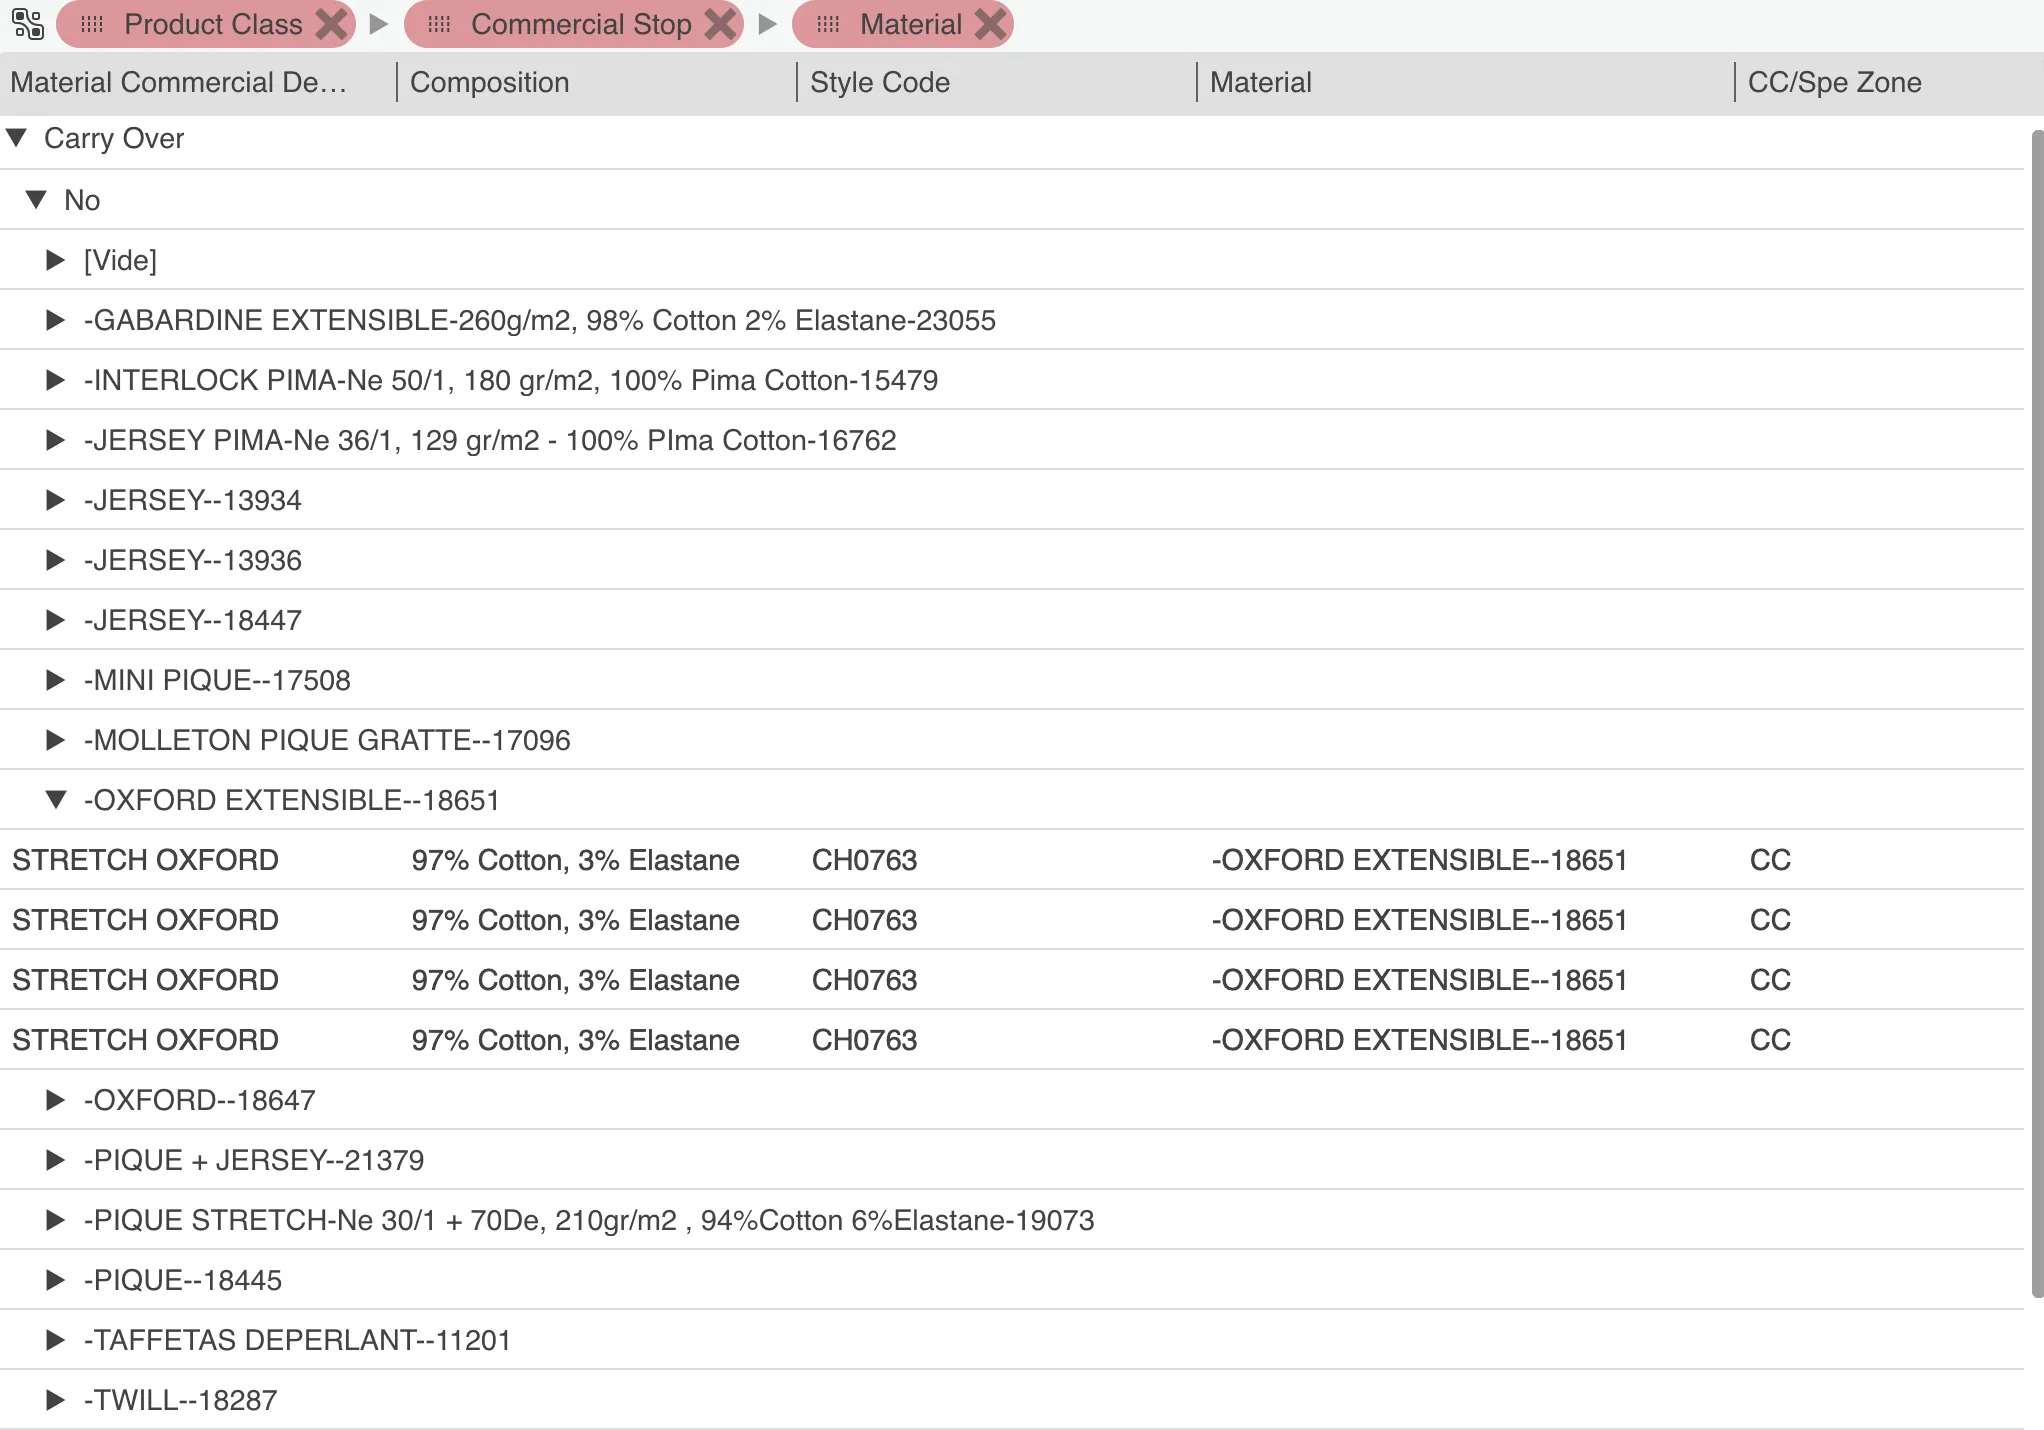Screen dimensions: 2044x1430
Task: Remove the Commercial Stop grouping chip
Action: [720, 24]
